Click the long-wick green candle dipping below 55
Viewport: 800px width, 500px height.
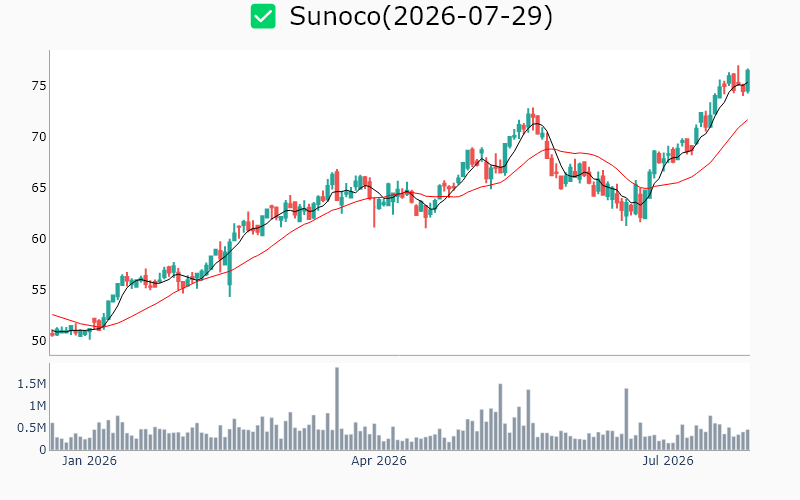pyautogui.click(x=230, y=268)
